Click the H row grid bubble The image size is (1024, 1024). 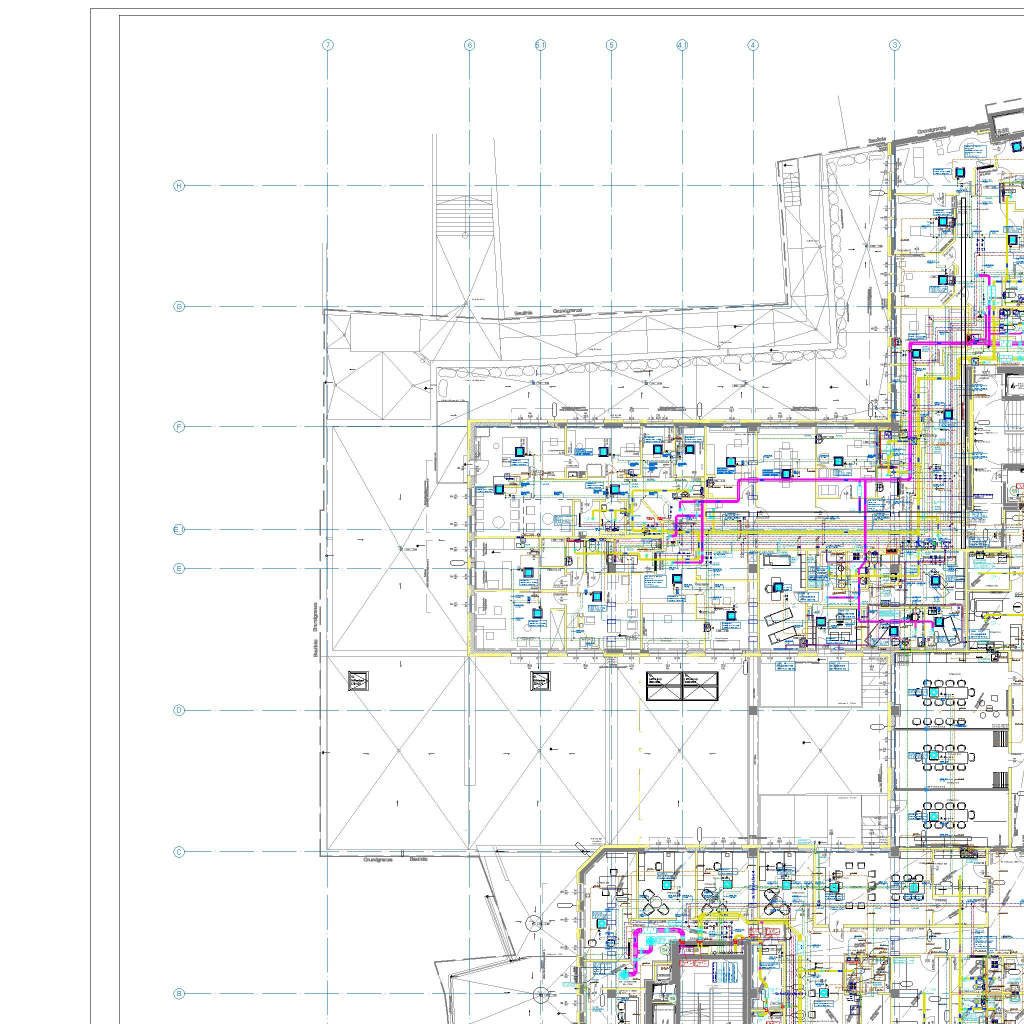179,186
